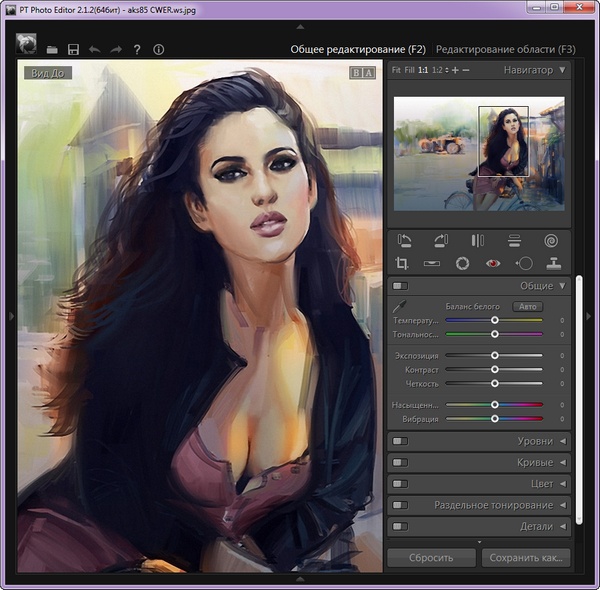
Task: Pick the white balance eyedropper
Action: pos(399,305)
